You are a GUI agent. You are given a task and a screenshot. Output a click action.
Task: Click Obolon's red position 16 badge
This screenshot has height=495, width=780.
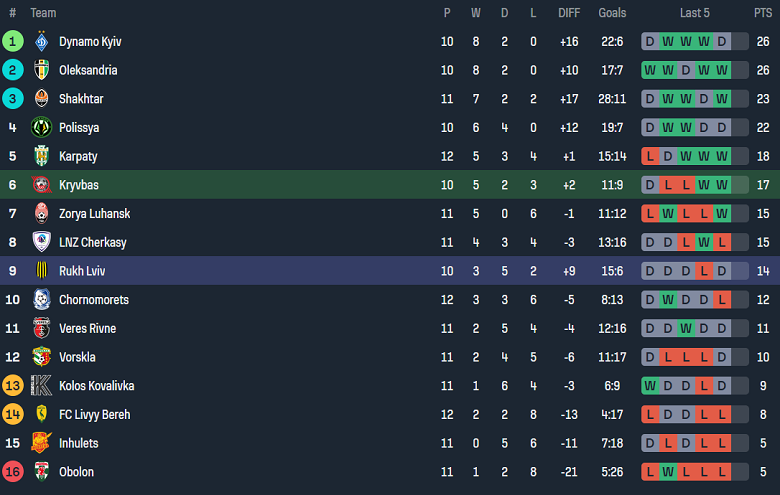(13, 472)
